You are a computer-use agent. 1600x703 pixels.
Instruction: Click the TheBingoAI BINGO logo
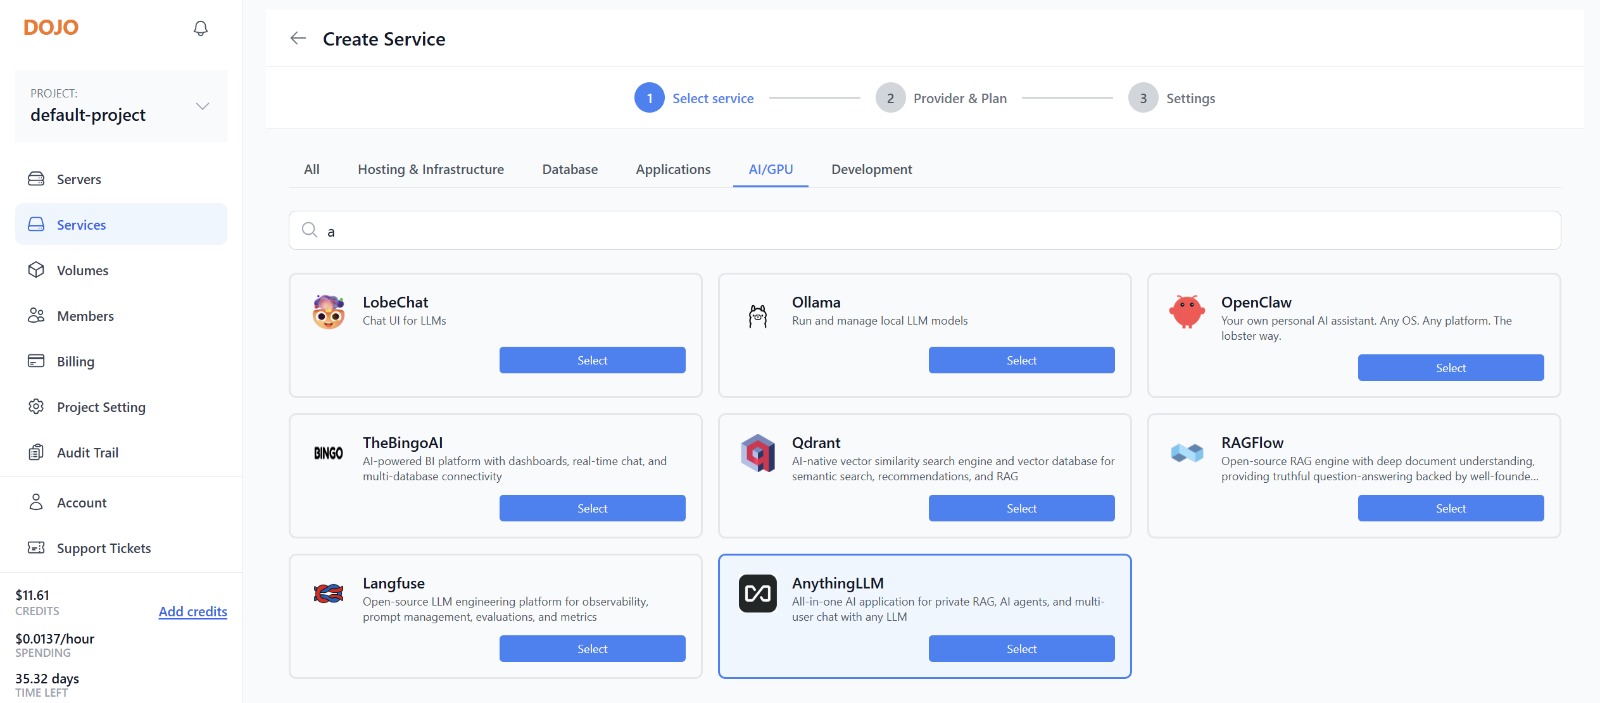click(329, 453)
